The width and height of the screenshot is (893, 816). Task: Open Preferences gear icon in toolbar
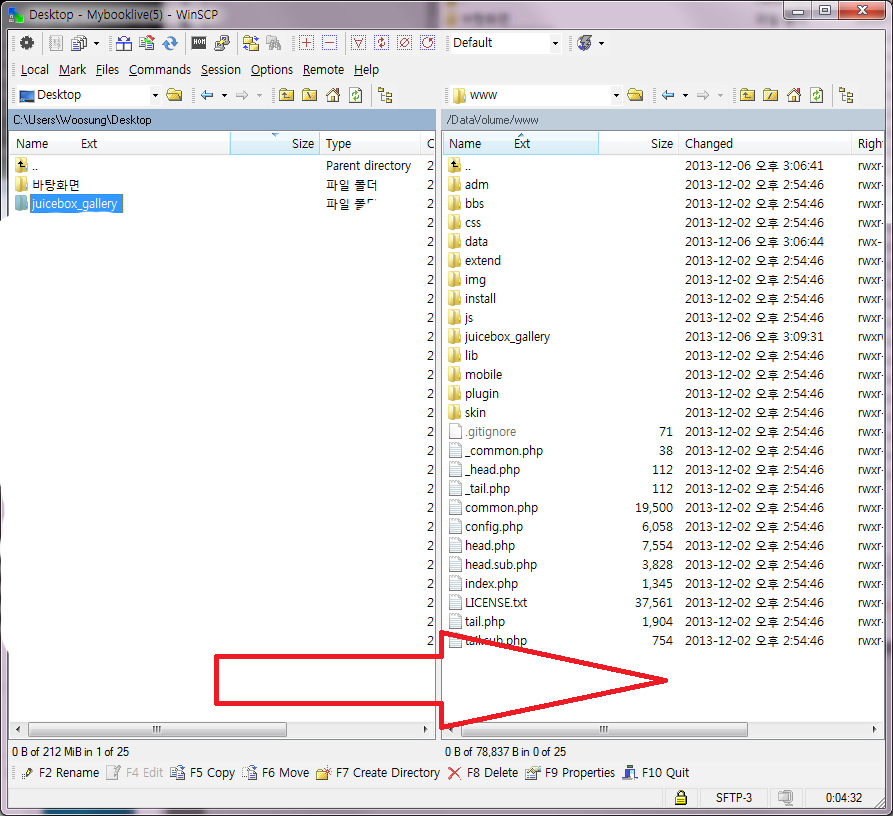point(26,43)
